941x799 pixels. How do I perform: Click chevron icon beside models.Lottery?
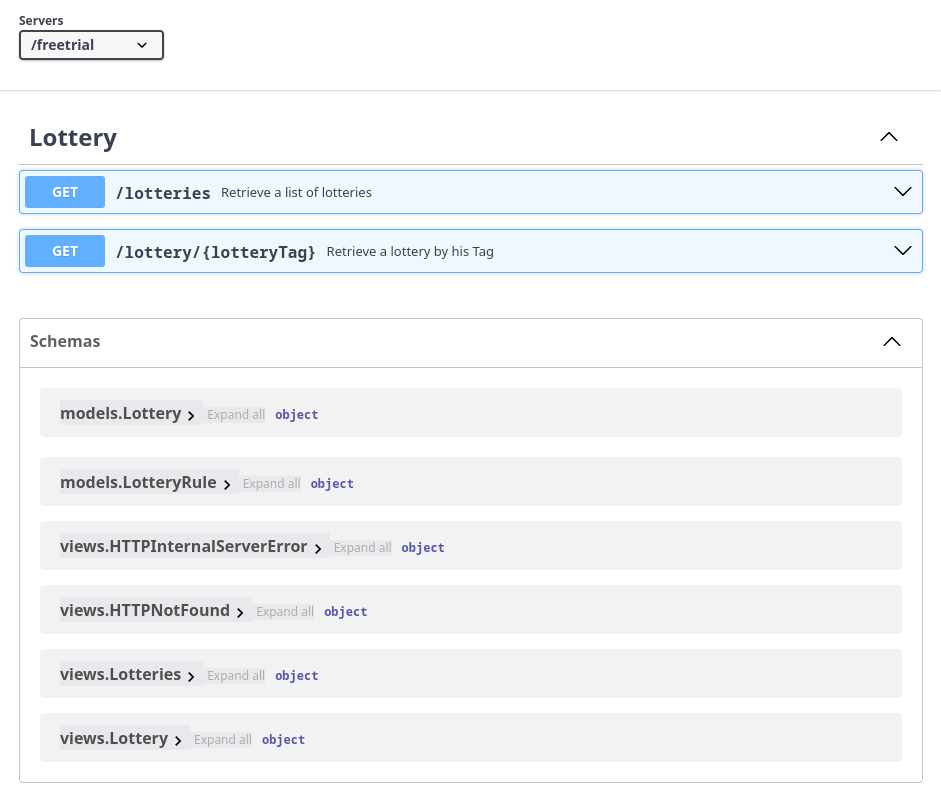click(191, 415)
